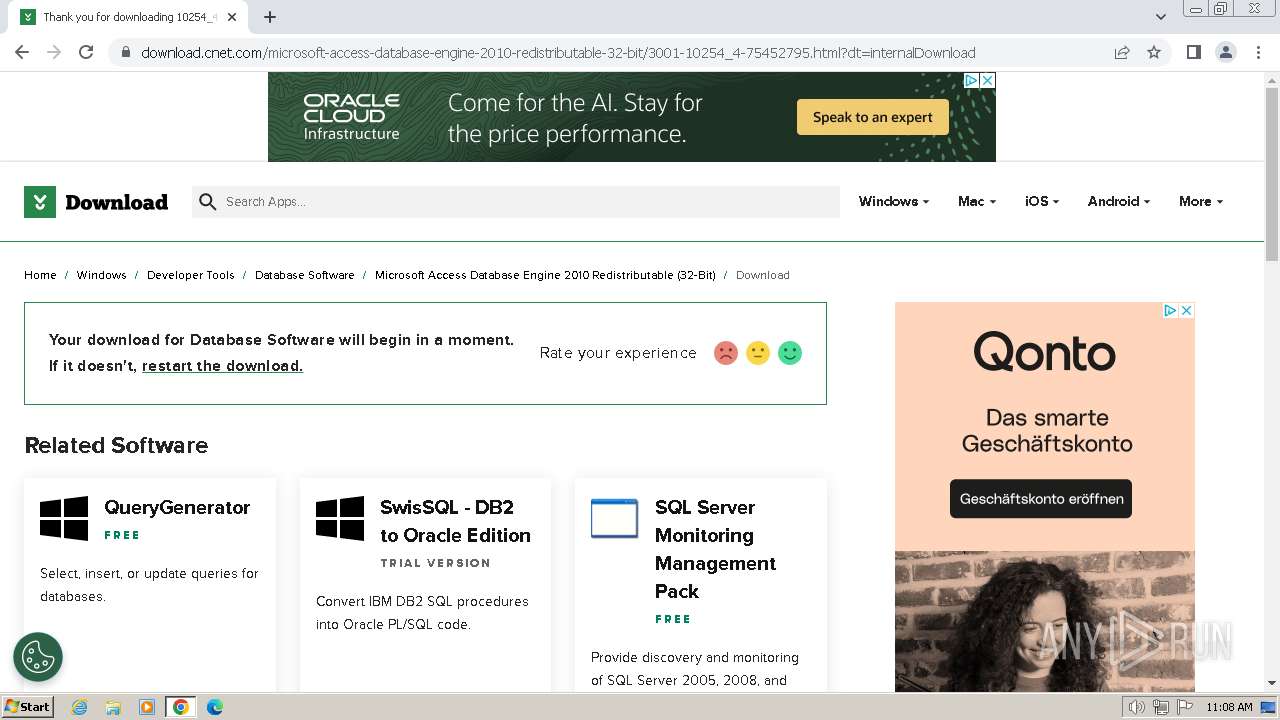The image size is (1280, 720).
Task: Open File Explorer from taskbar
Action: 113,707
